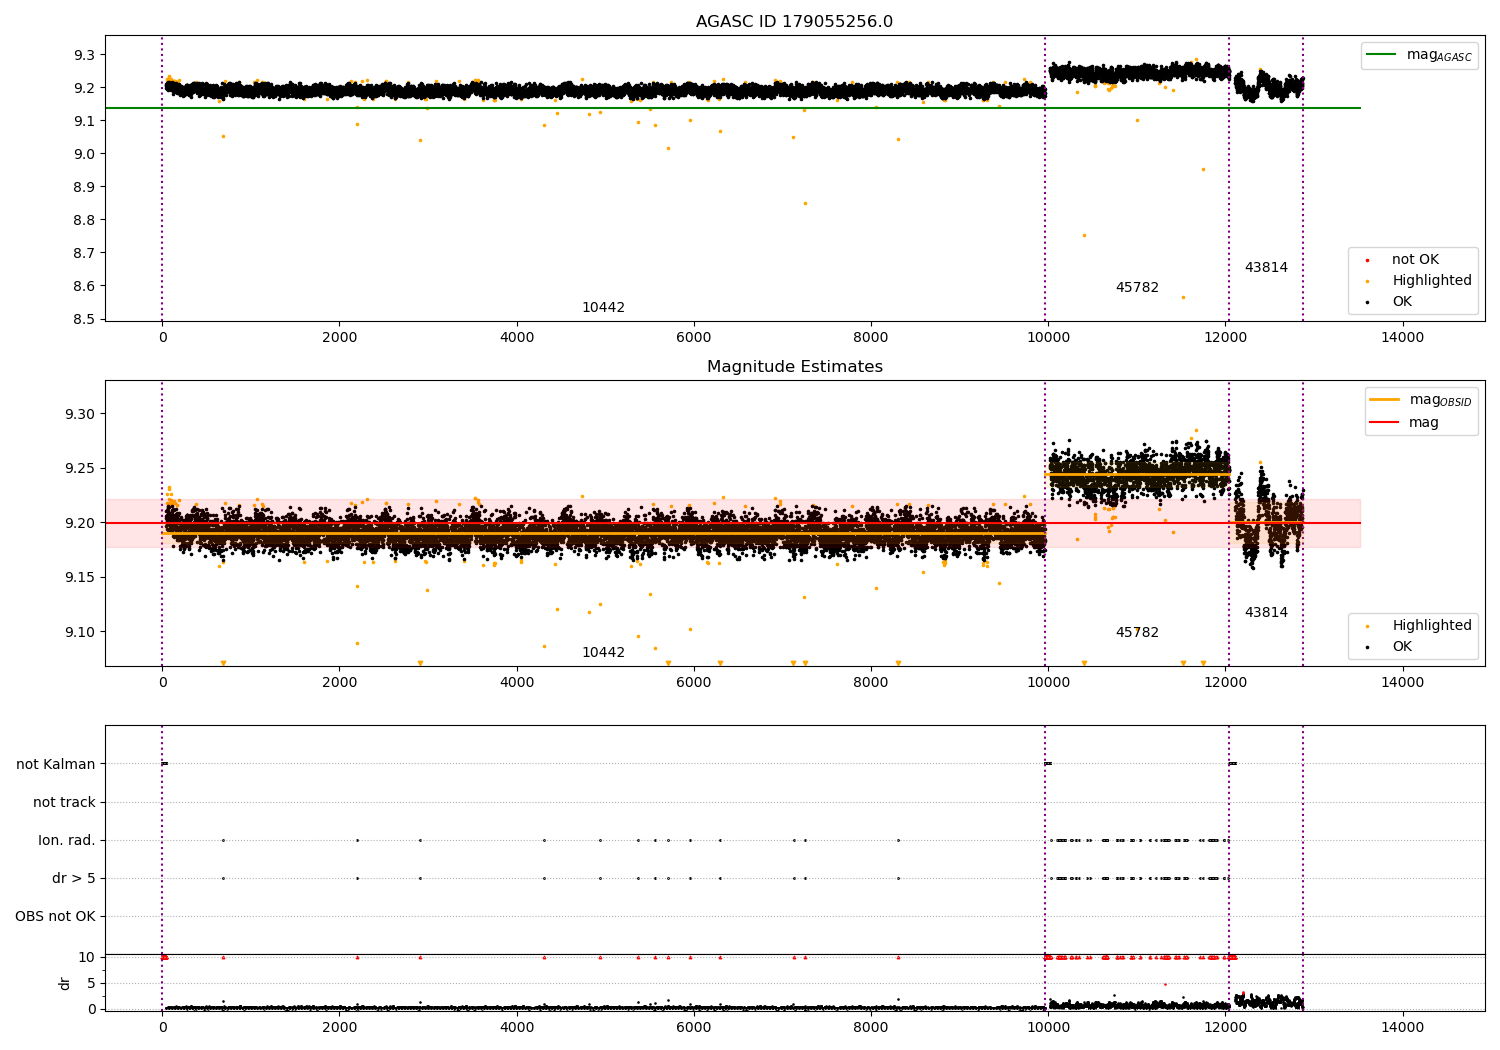Image resolution: width=1500 pixels, height=1050 pixels.
Task: Click the green line sample in mag AGASC legend
Action: click(1382, 55)
